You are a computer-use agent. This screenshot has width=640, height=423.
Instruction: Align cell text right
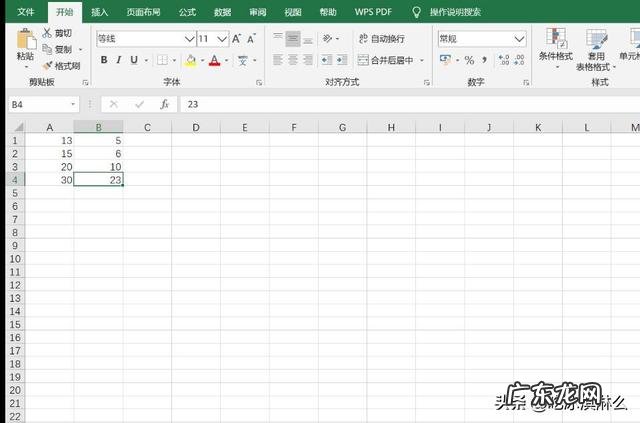[308, 60]
